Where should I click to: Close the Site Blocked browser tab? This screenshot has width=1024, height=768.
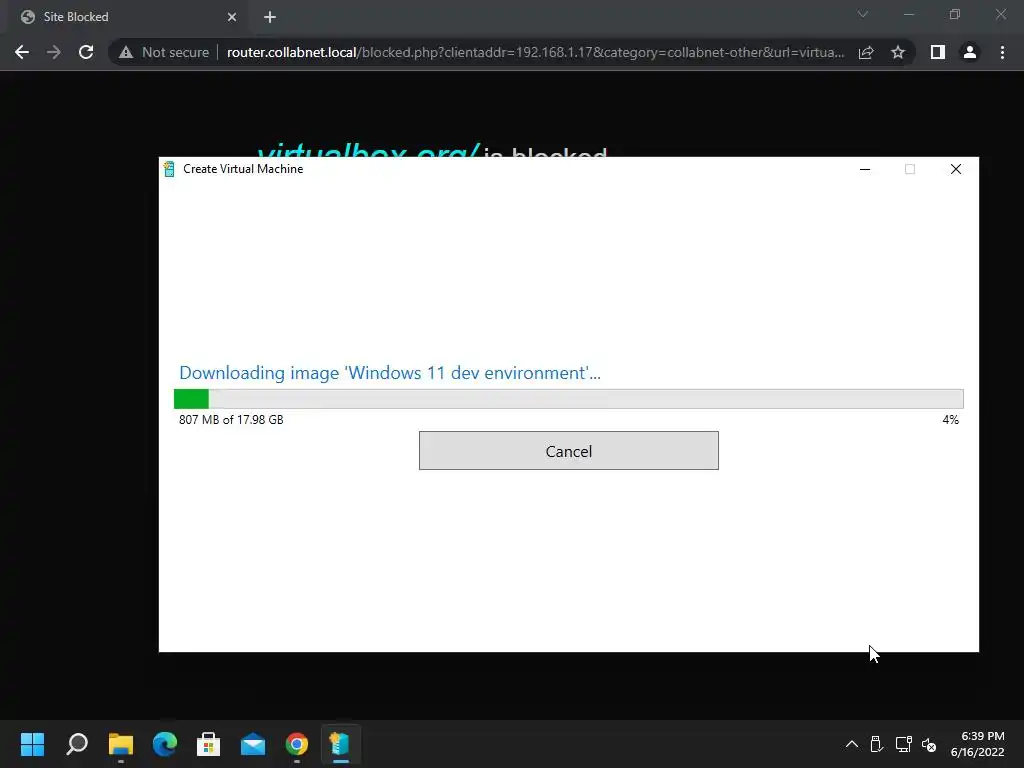pyautogui.click(x=232, y=17)
